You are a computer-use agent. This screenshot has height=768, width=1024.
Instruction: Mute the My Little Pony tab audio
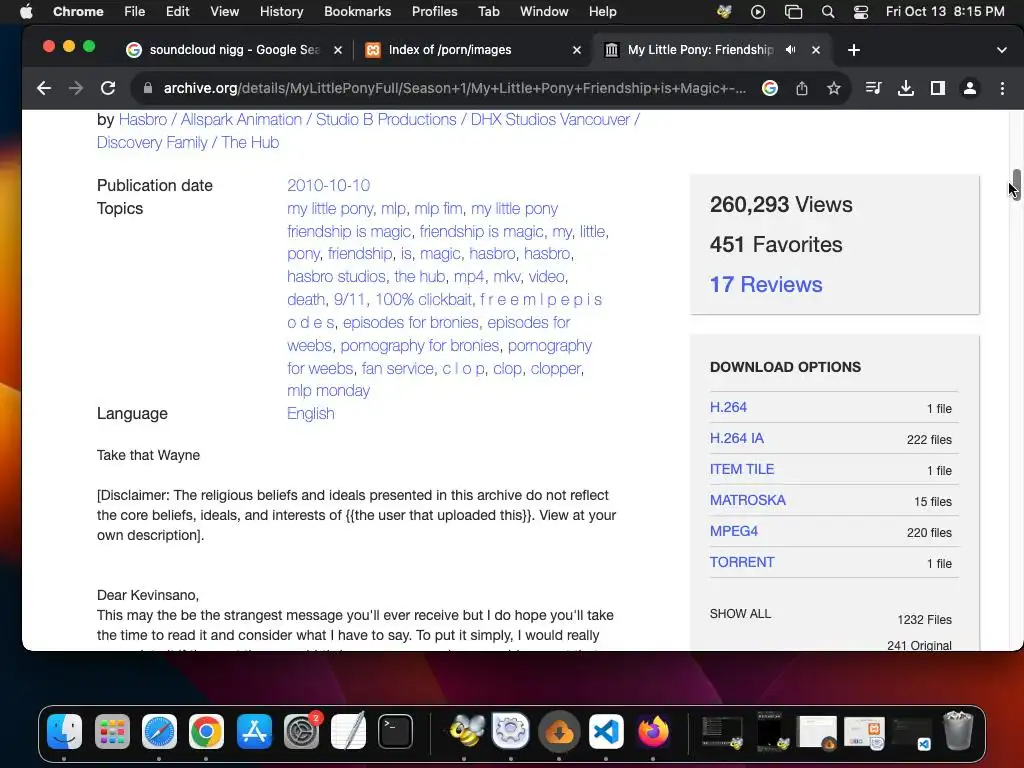[x=791, y=50]
